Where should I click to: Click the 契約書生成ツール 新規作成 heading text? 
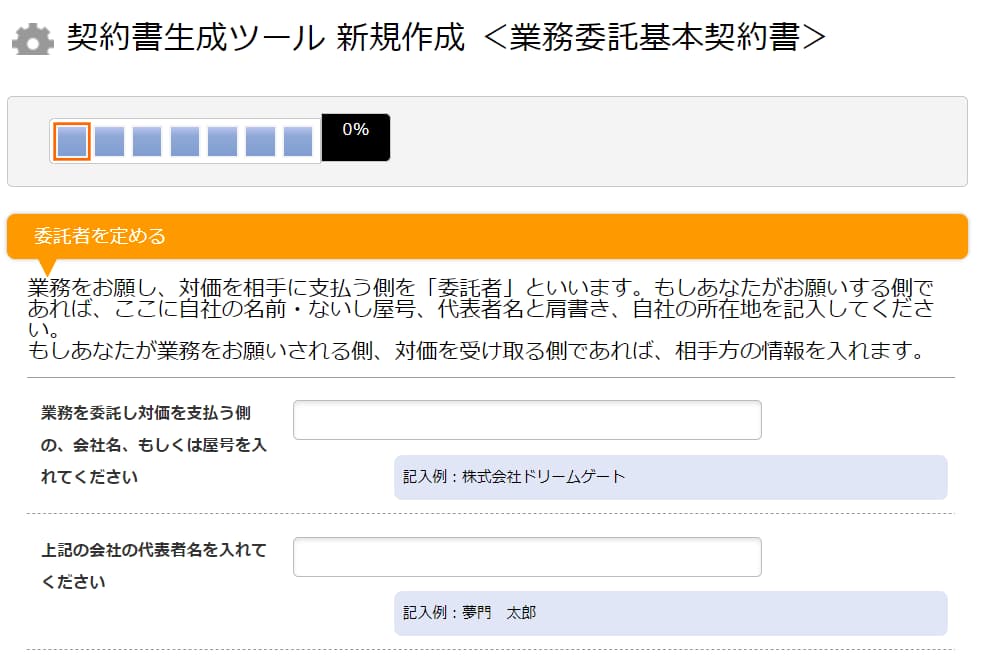[266, 38]
